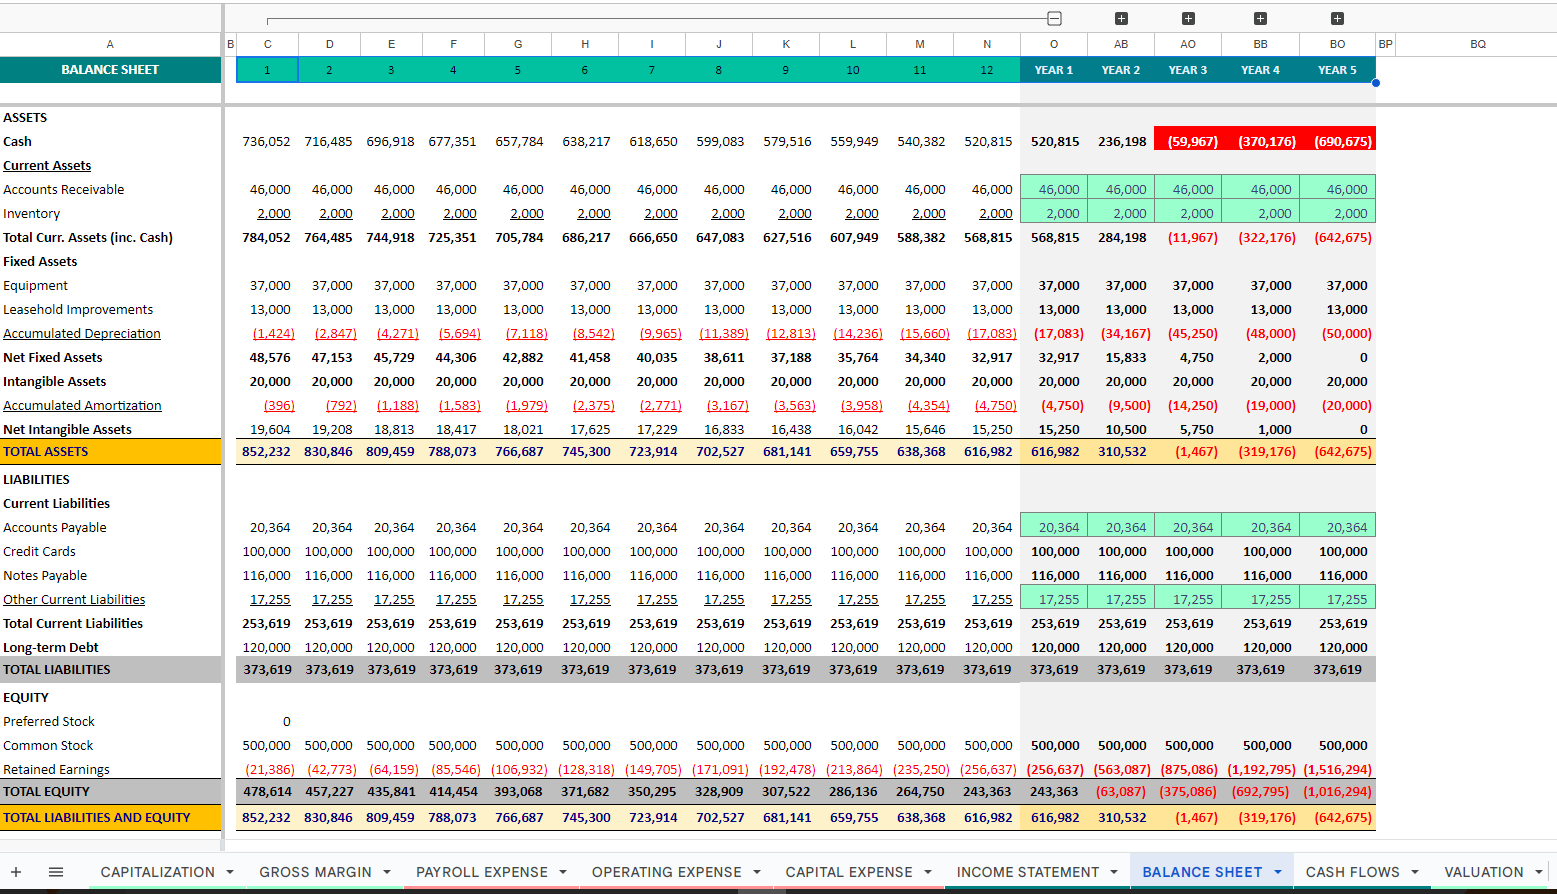Click the TOTAL ASSETS label cell
Image resolution: width=1557 pixels, height=894 pixels.
click(x=110, y=452)
